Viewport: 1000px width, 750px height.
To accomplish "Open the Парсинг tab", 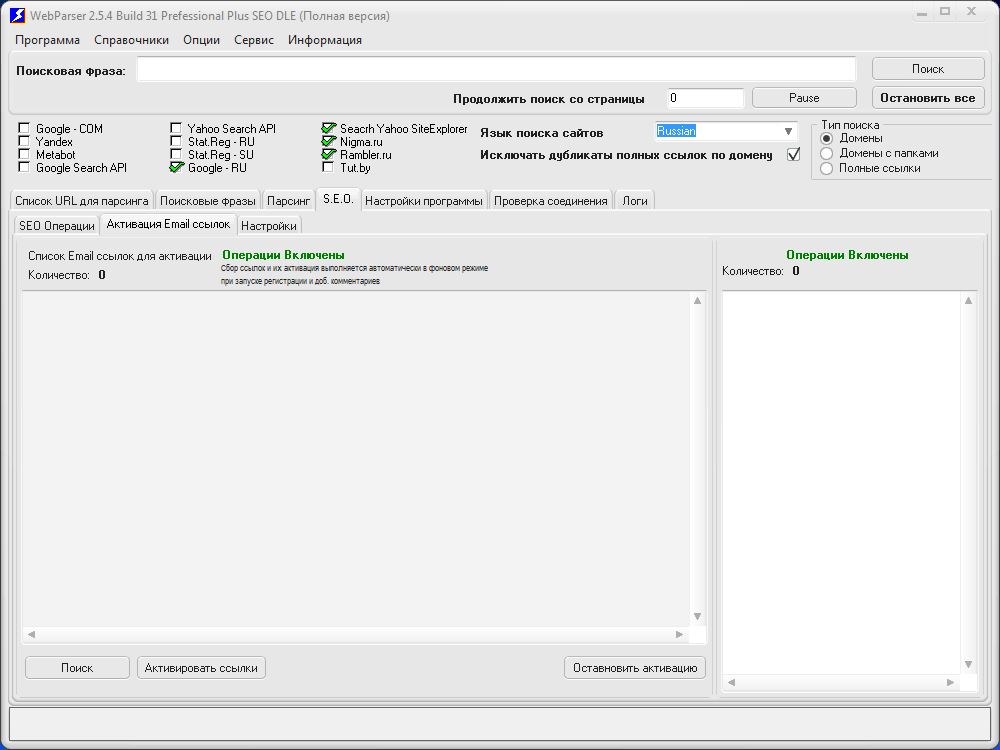I will pyautogui.click(x=288, y=201).
